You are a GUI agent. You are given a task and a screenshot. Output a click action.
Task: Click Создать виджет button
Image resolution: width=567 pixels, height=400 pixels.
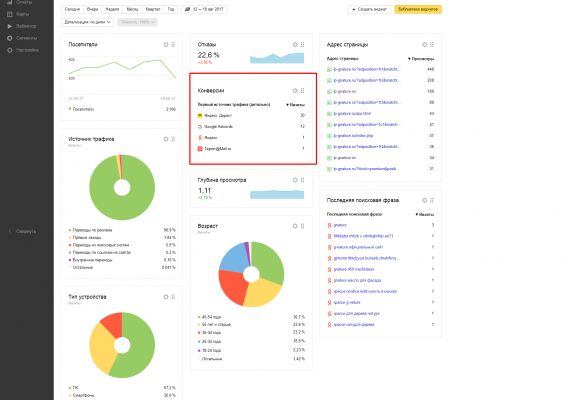370,9
